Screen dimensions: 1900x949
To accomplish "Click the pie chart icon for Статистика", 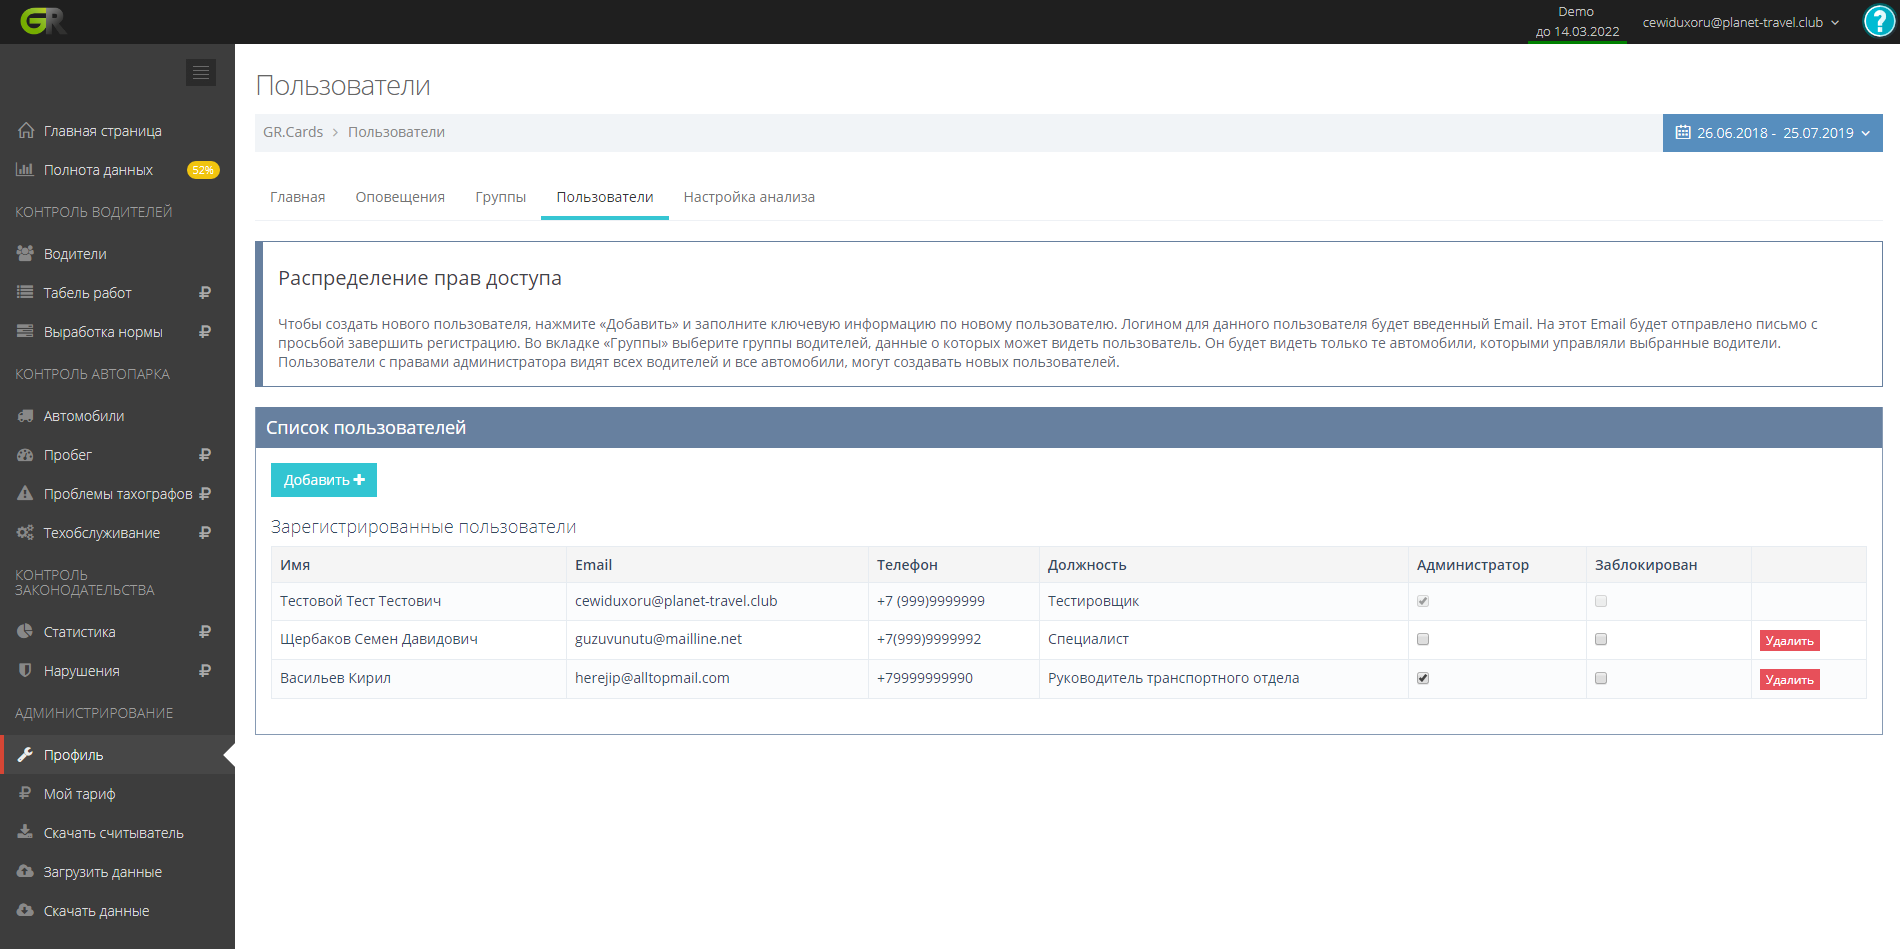I will click(26, 632).
